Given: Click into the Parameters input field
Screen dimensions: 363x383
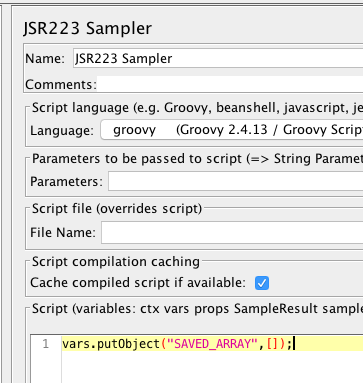Looking at the screenshot, I should pyautogui.click(x=235, y=181).
